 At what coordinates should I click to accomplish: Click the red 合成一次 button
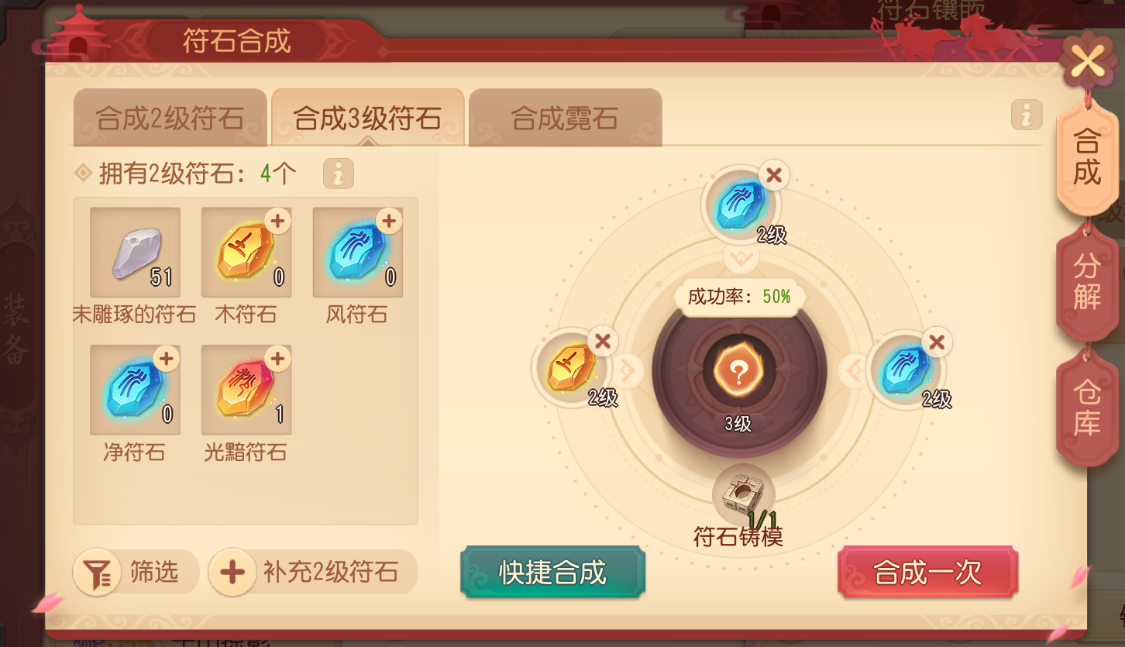tap(928, 572)
